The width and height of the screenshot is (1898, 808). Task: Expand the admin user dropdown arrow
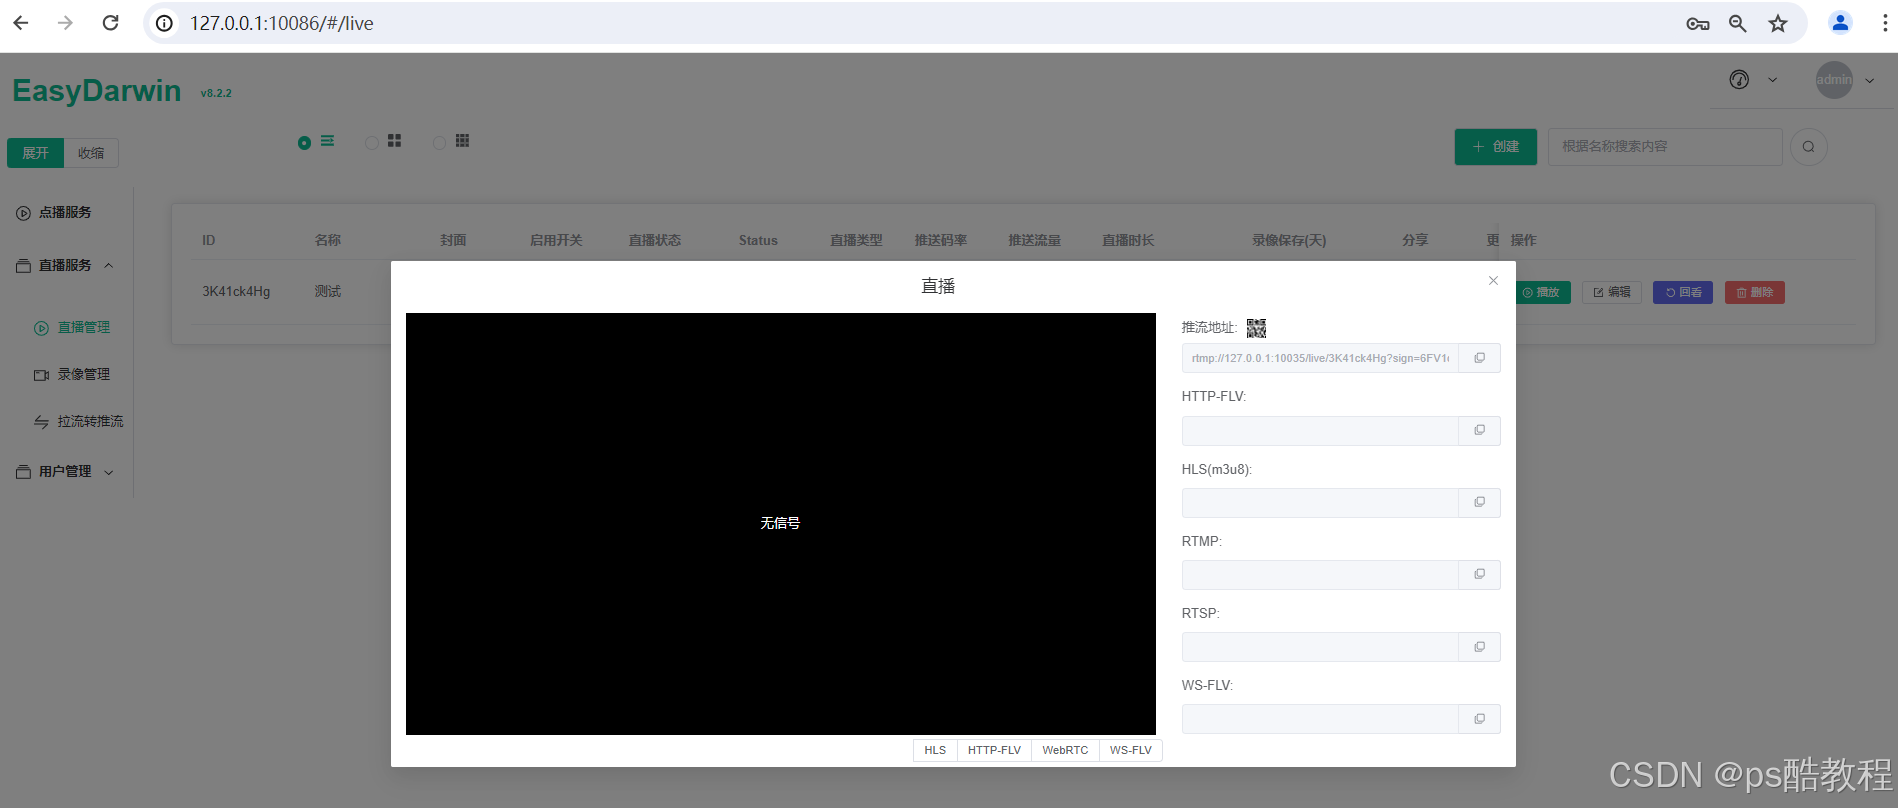[x=1870, y=80]
